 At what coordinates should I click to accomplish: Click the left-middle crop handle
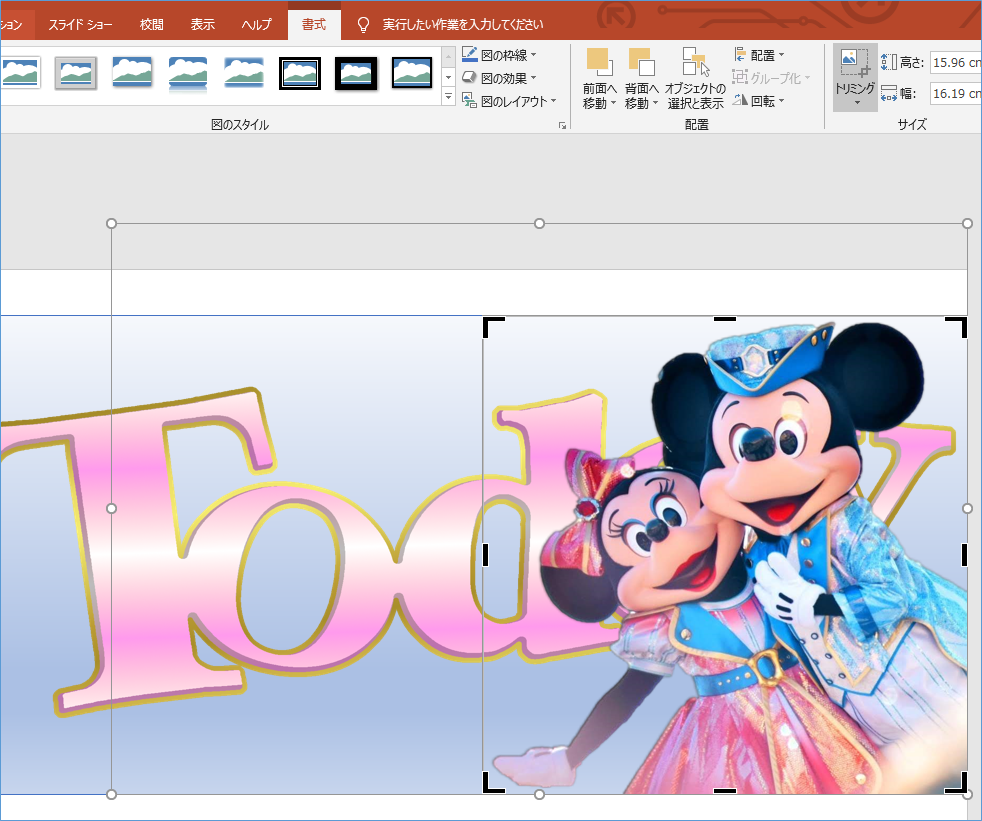(x=485, y=555)
